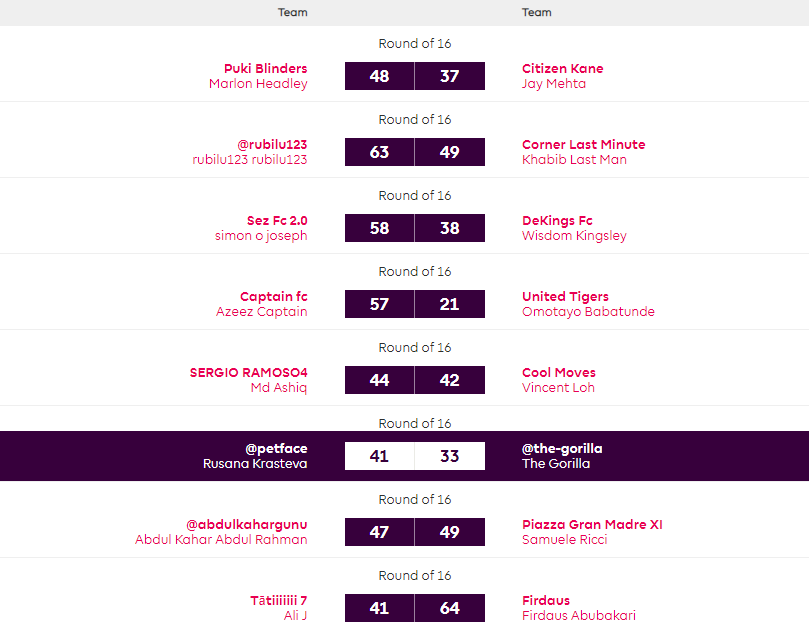Select the SERGIO RAMOSO4 team
Image resolution: width=809 pixels, height=633 pixels.
[248, 373]
